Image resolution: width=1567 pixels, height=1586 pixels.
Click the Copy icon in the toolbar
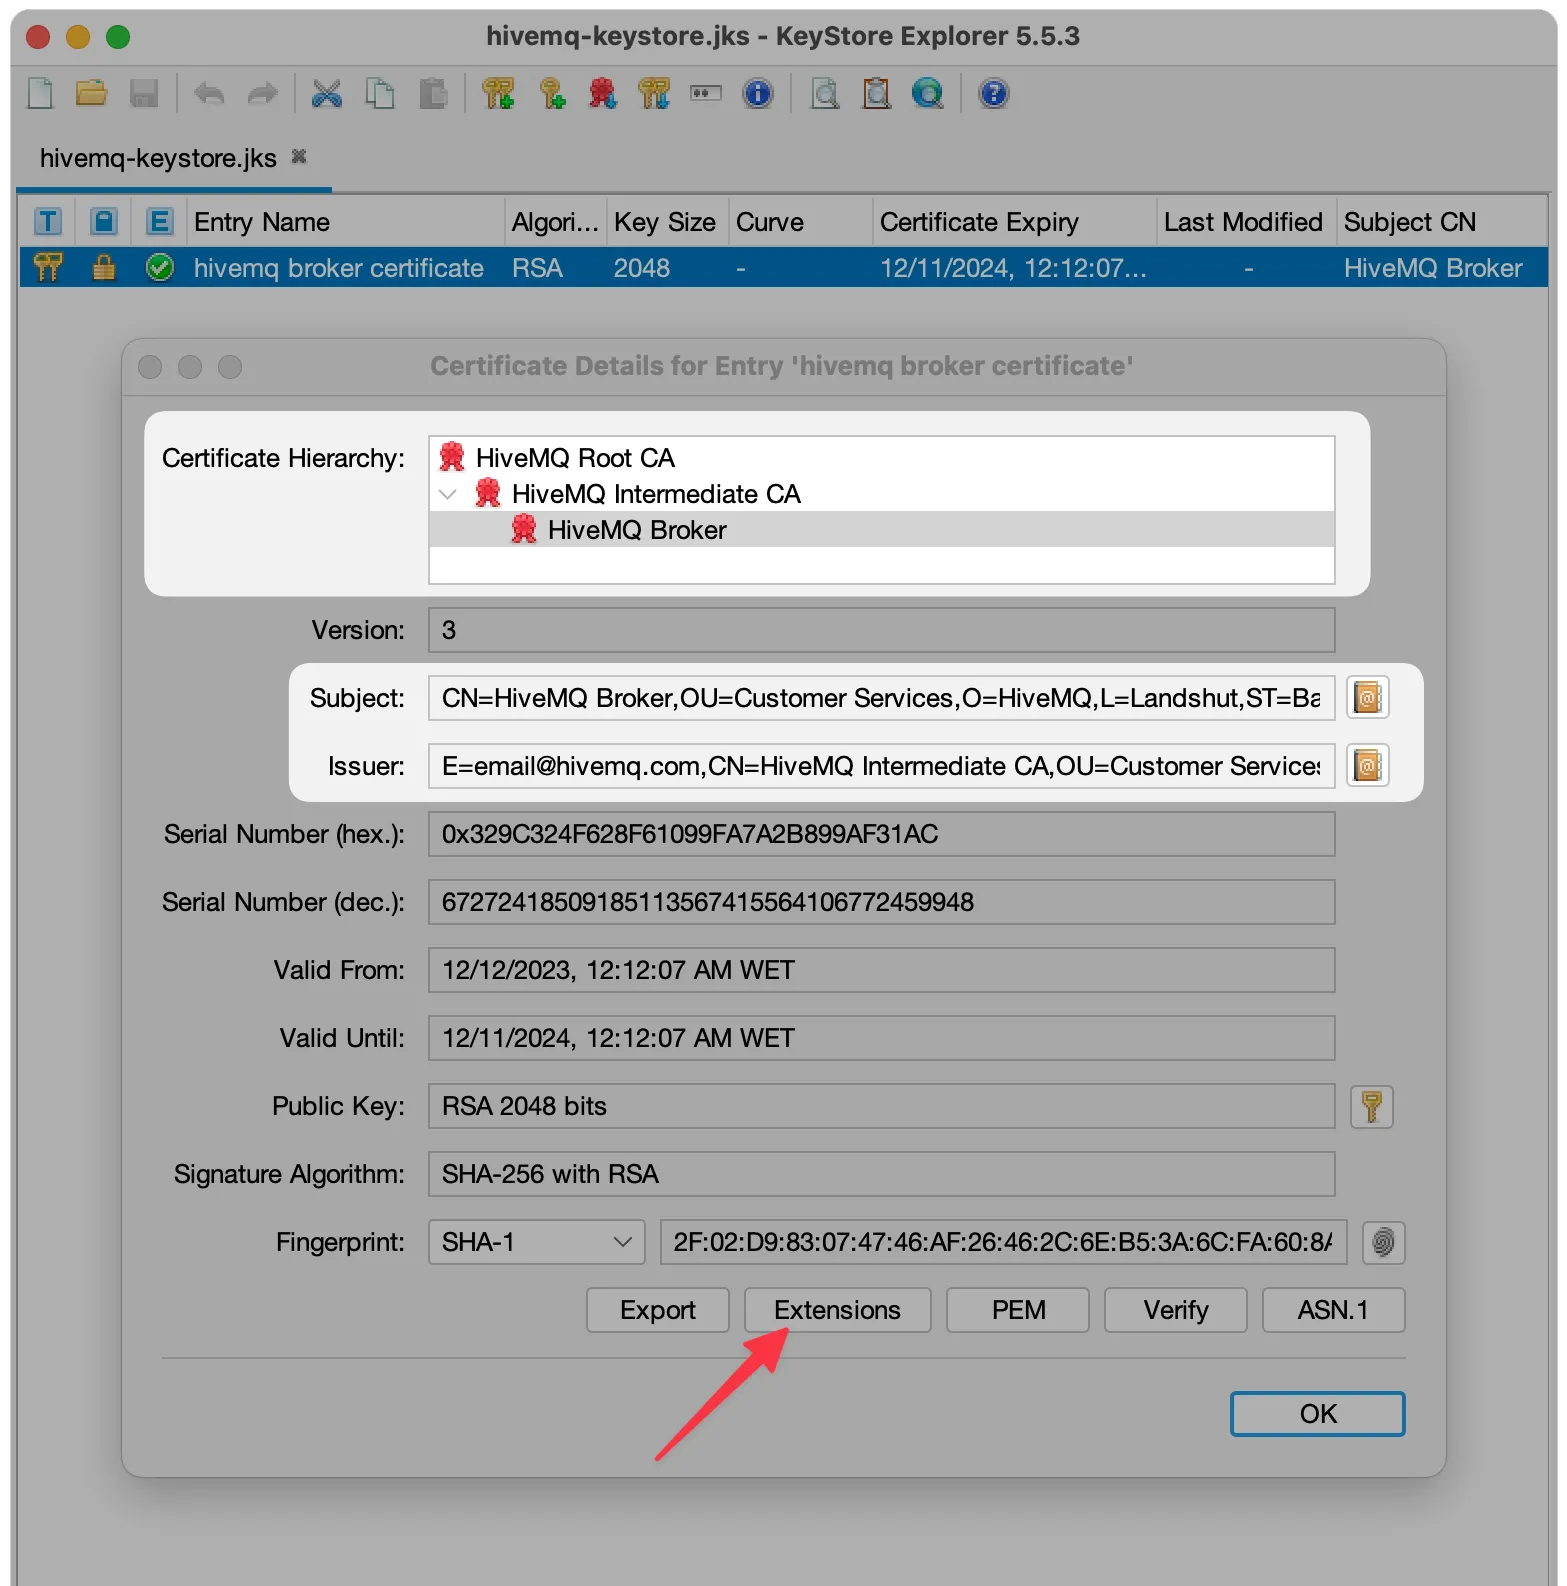click(380, 94)
